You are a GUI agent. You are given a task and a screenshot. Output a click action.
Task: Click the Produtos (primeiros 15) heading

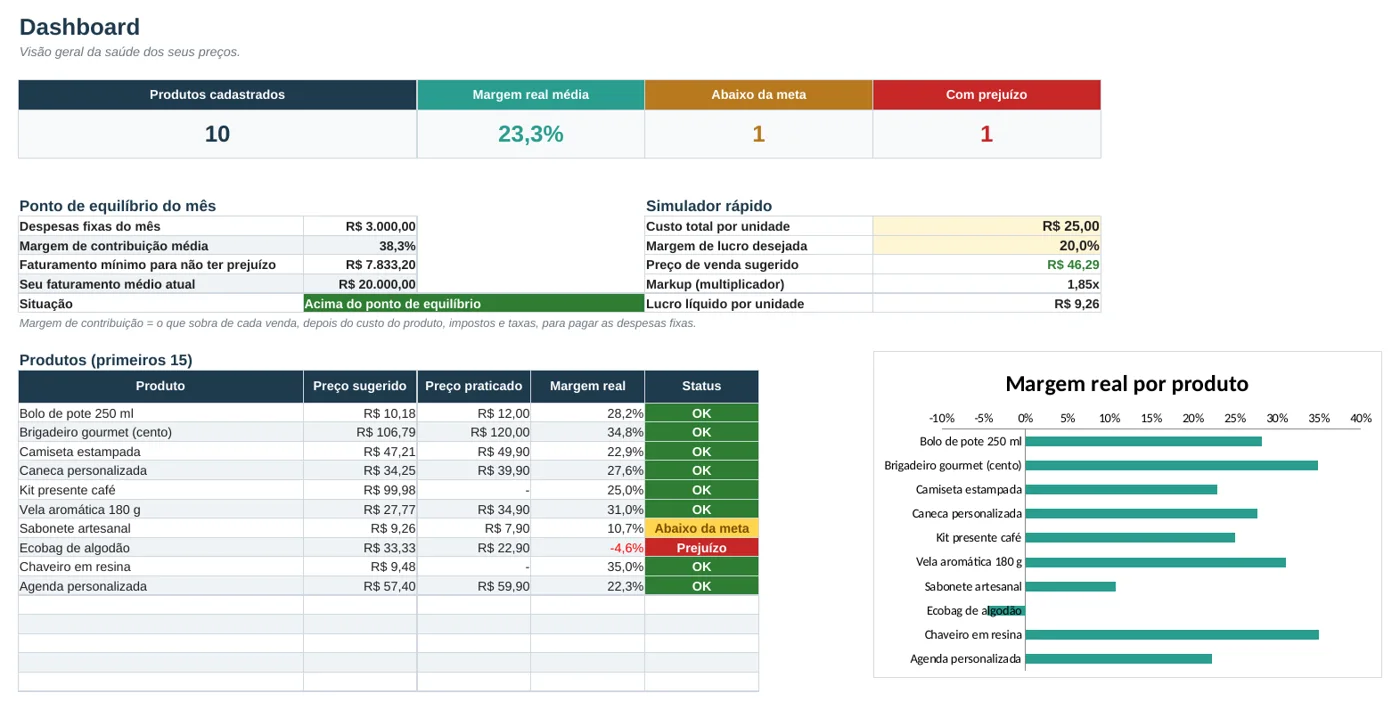click(106, 360)
